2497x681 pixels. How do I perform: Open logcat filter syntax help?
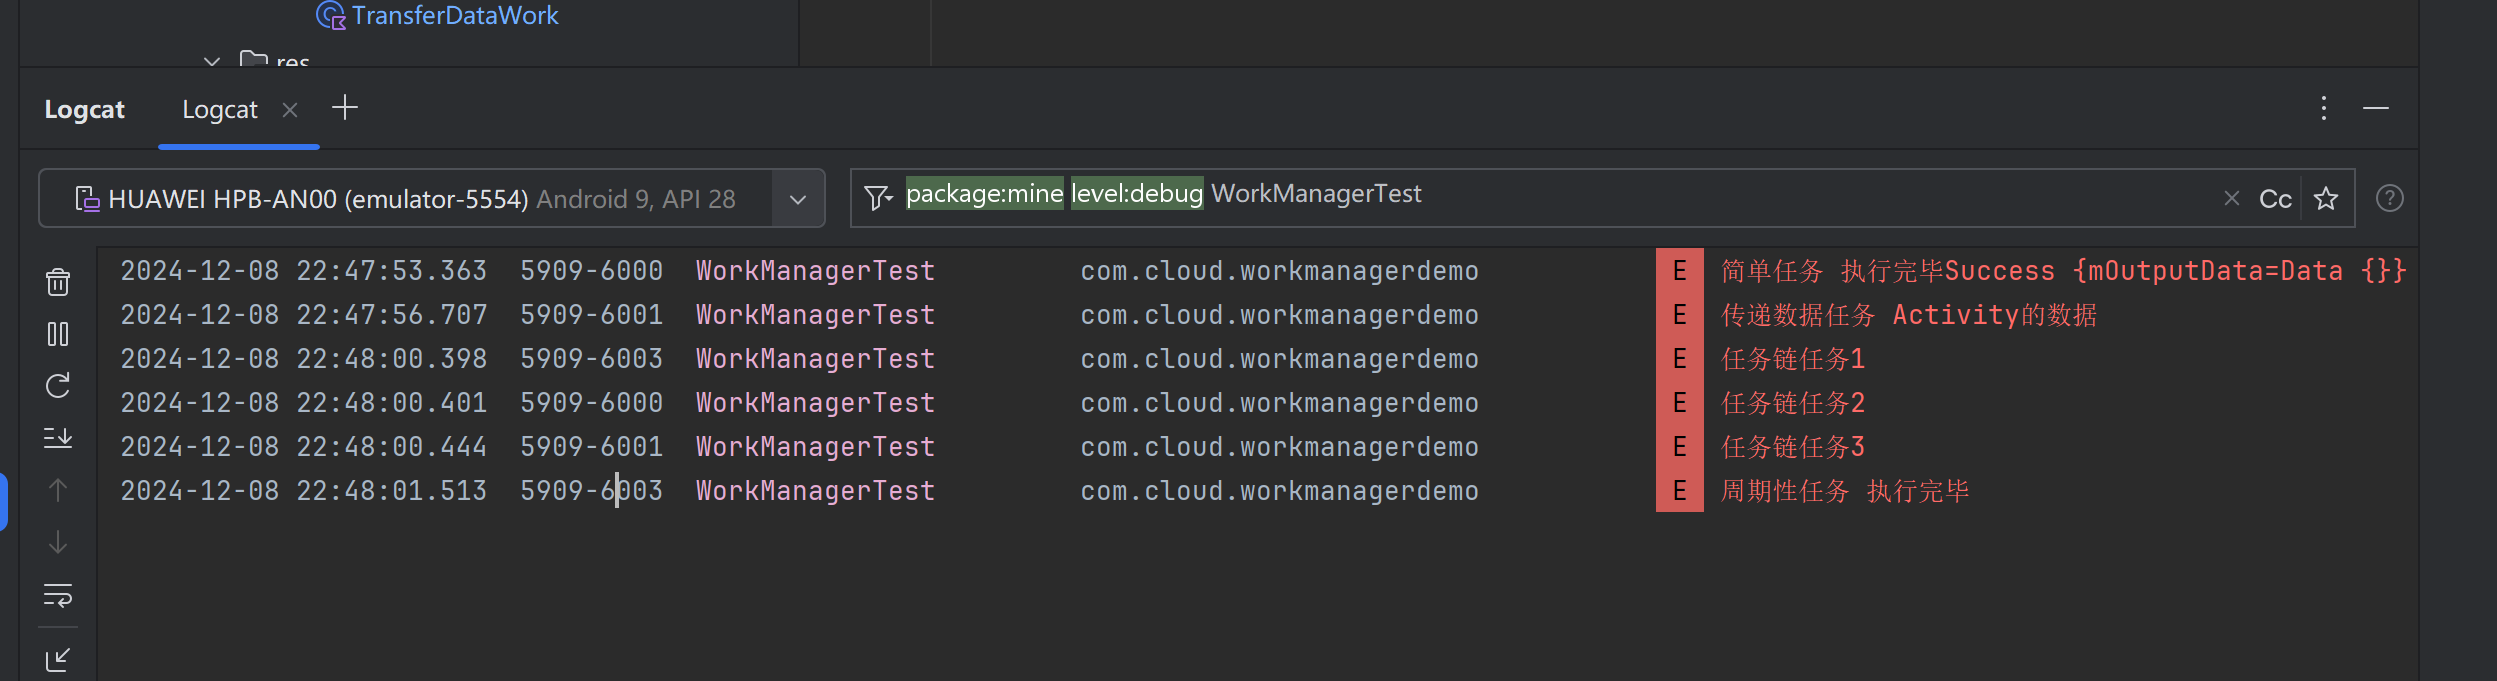coord(2389,199)
